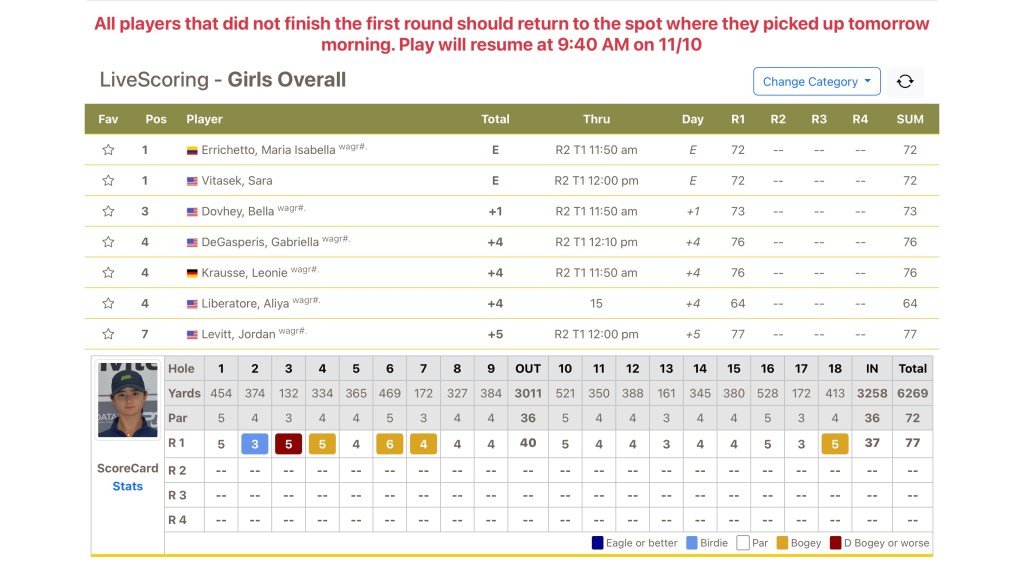Click star icon for Aliya Liberatore
The height and width of the screenshot is (563, 1024).
pos(108,303)
